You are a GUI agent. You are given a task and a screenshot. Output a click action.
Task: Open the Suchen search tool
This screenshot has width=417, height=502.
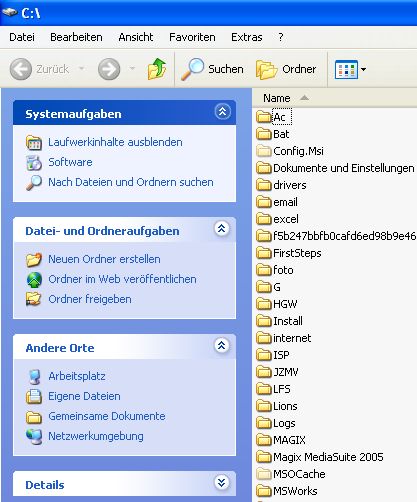(212, 69)
